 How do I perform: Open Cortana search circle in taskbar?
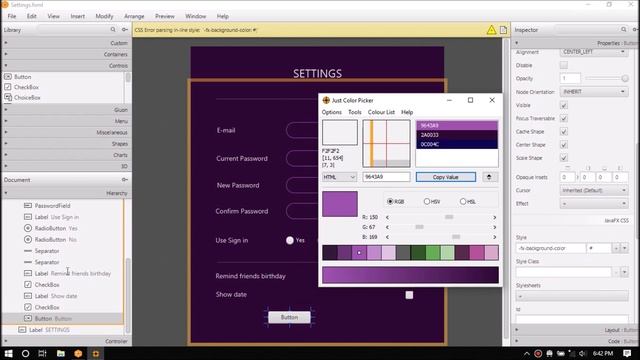pos(25,353)
